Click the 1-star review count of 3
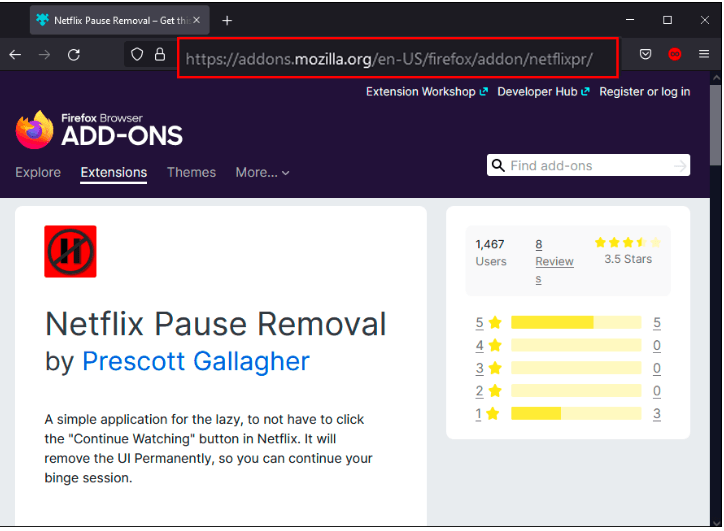The height and width of the screenshot is (531, 724). click(657, 414)
